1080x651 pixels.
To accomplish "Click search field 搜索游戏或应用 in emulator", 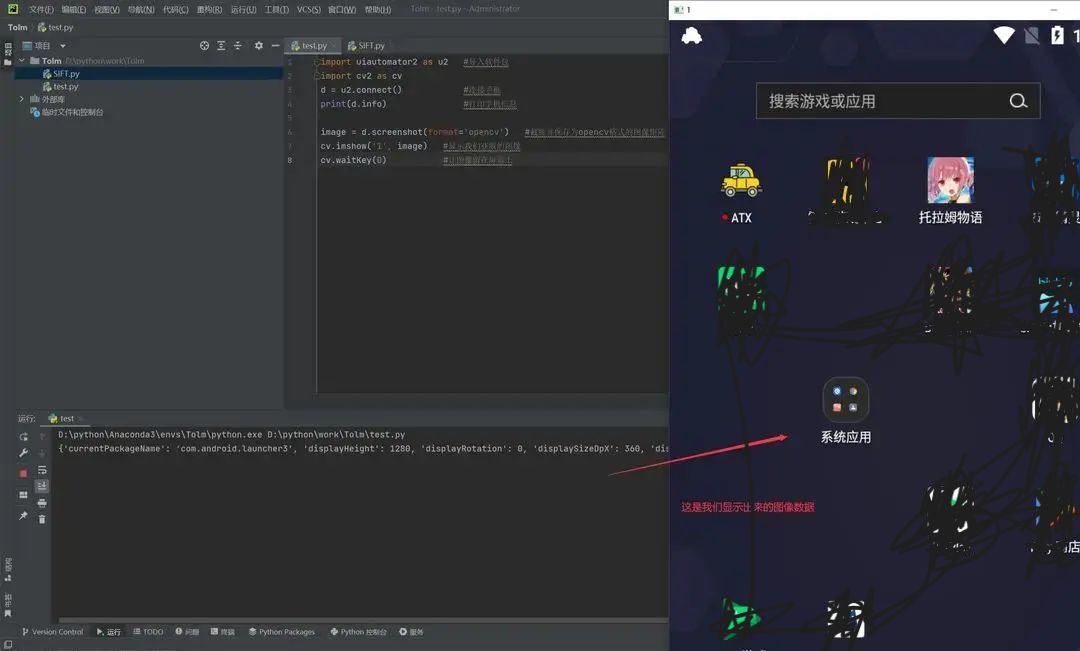I will point(897,101).
